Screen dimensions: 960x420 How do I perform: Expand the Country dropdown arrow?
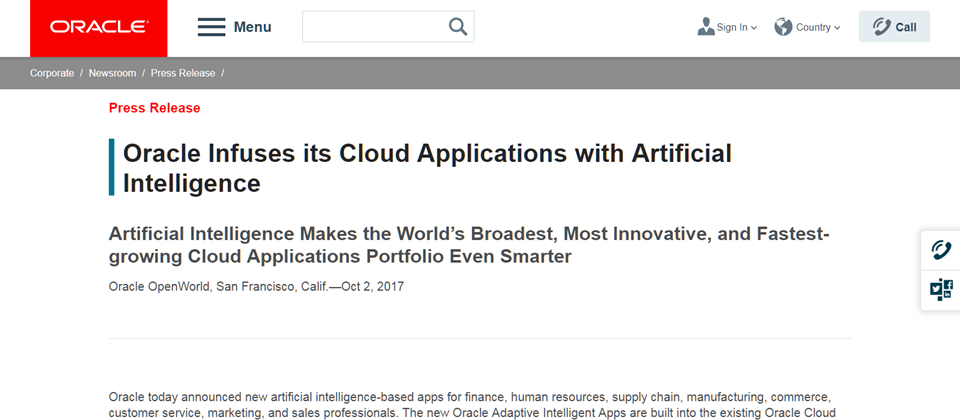pos(837,28)
